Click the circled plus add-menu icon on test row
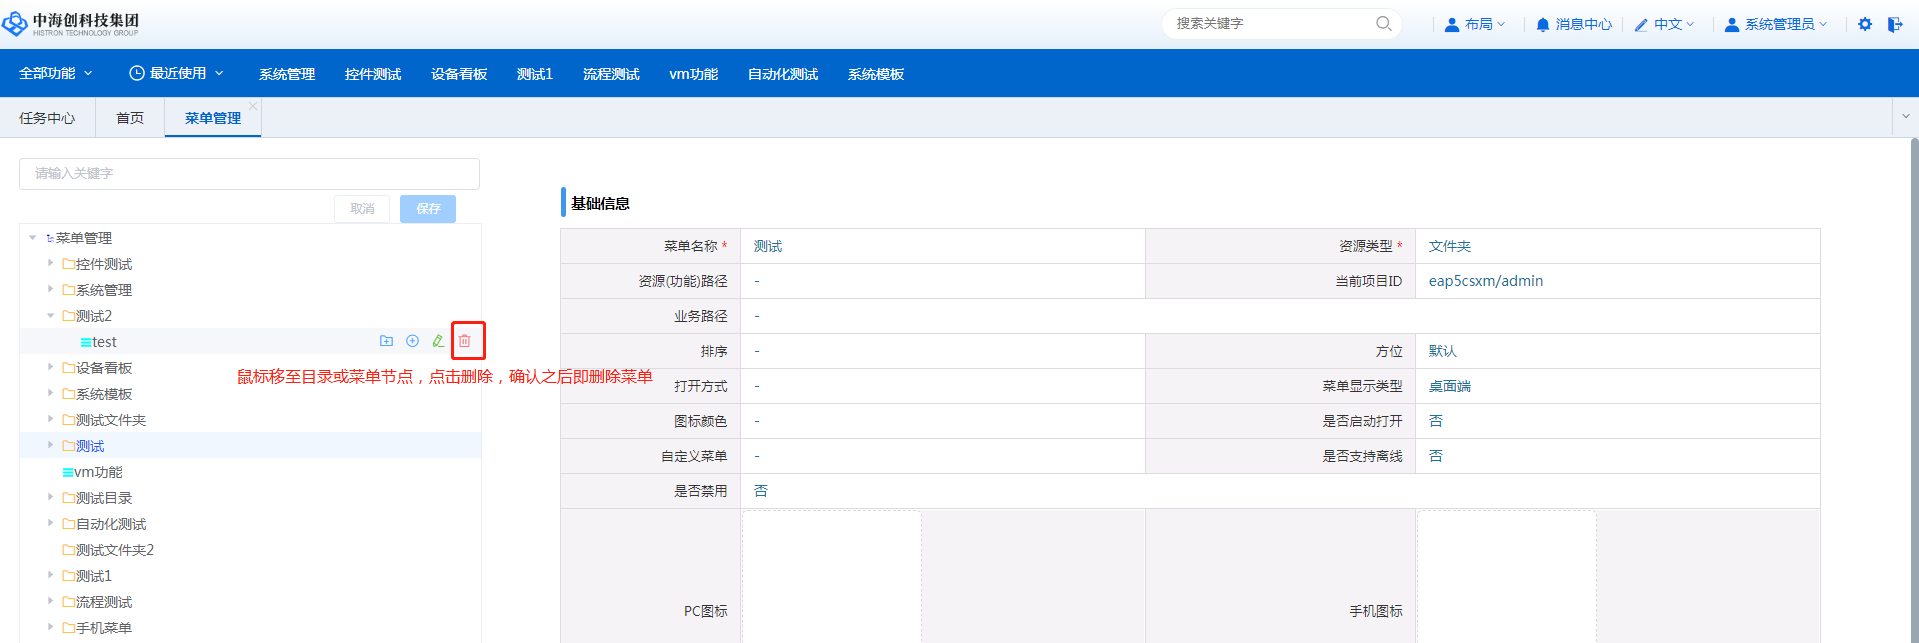The width and height of the screenshot is (1919, 643). click(x=412, y=341)
